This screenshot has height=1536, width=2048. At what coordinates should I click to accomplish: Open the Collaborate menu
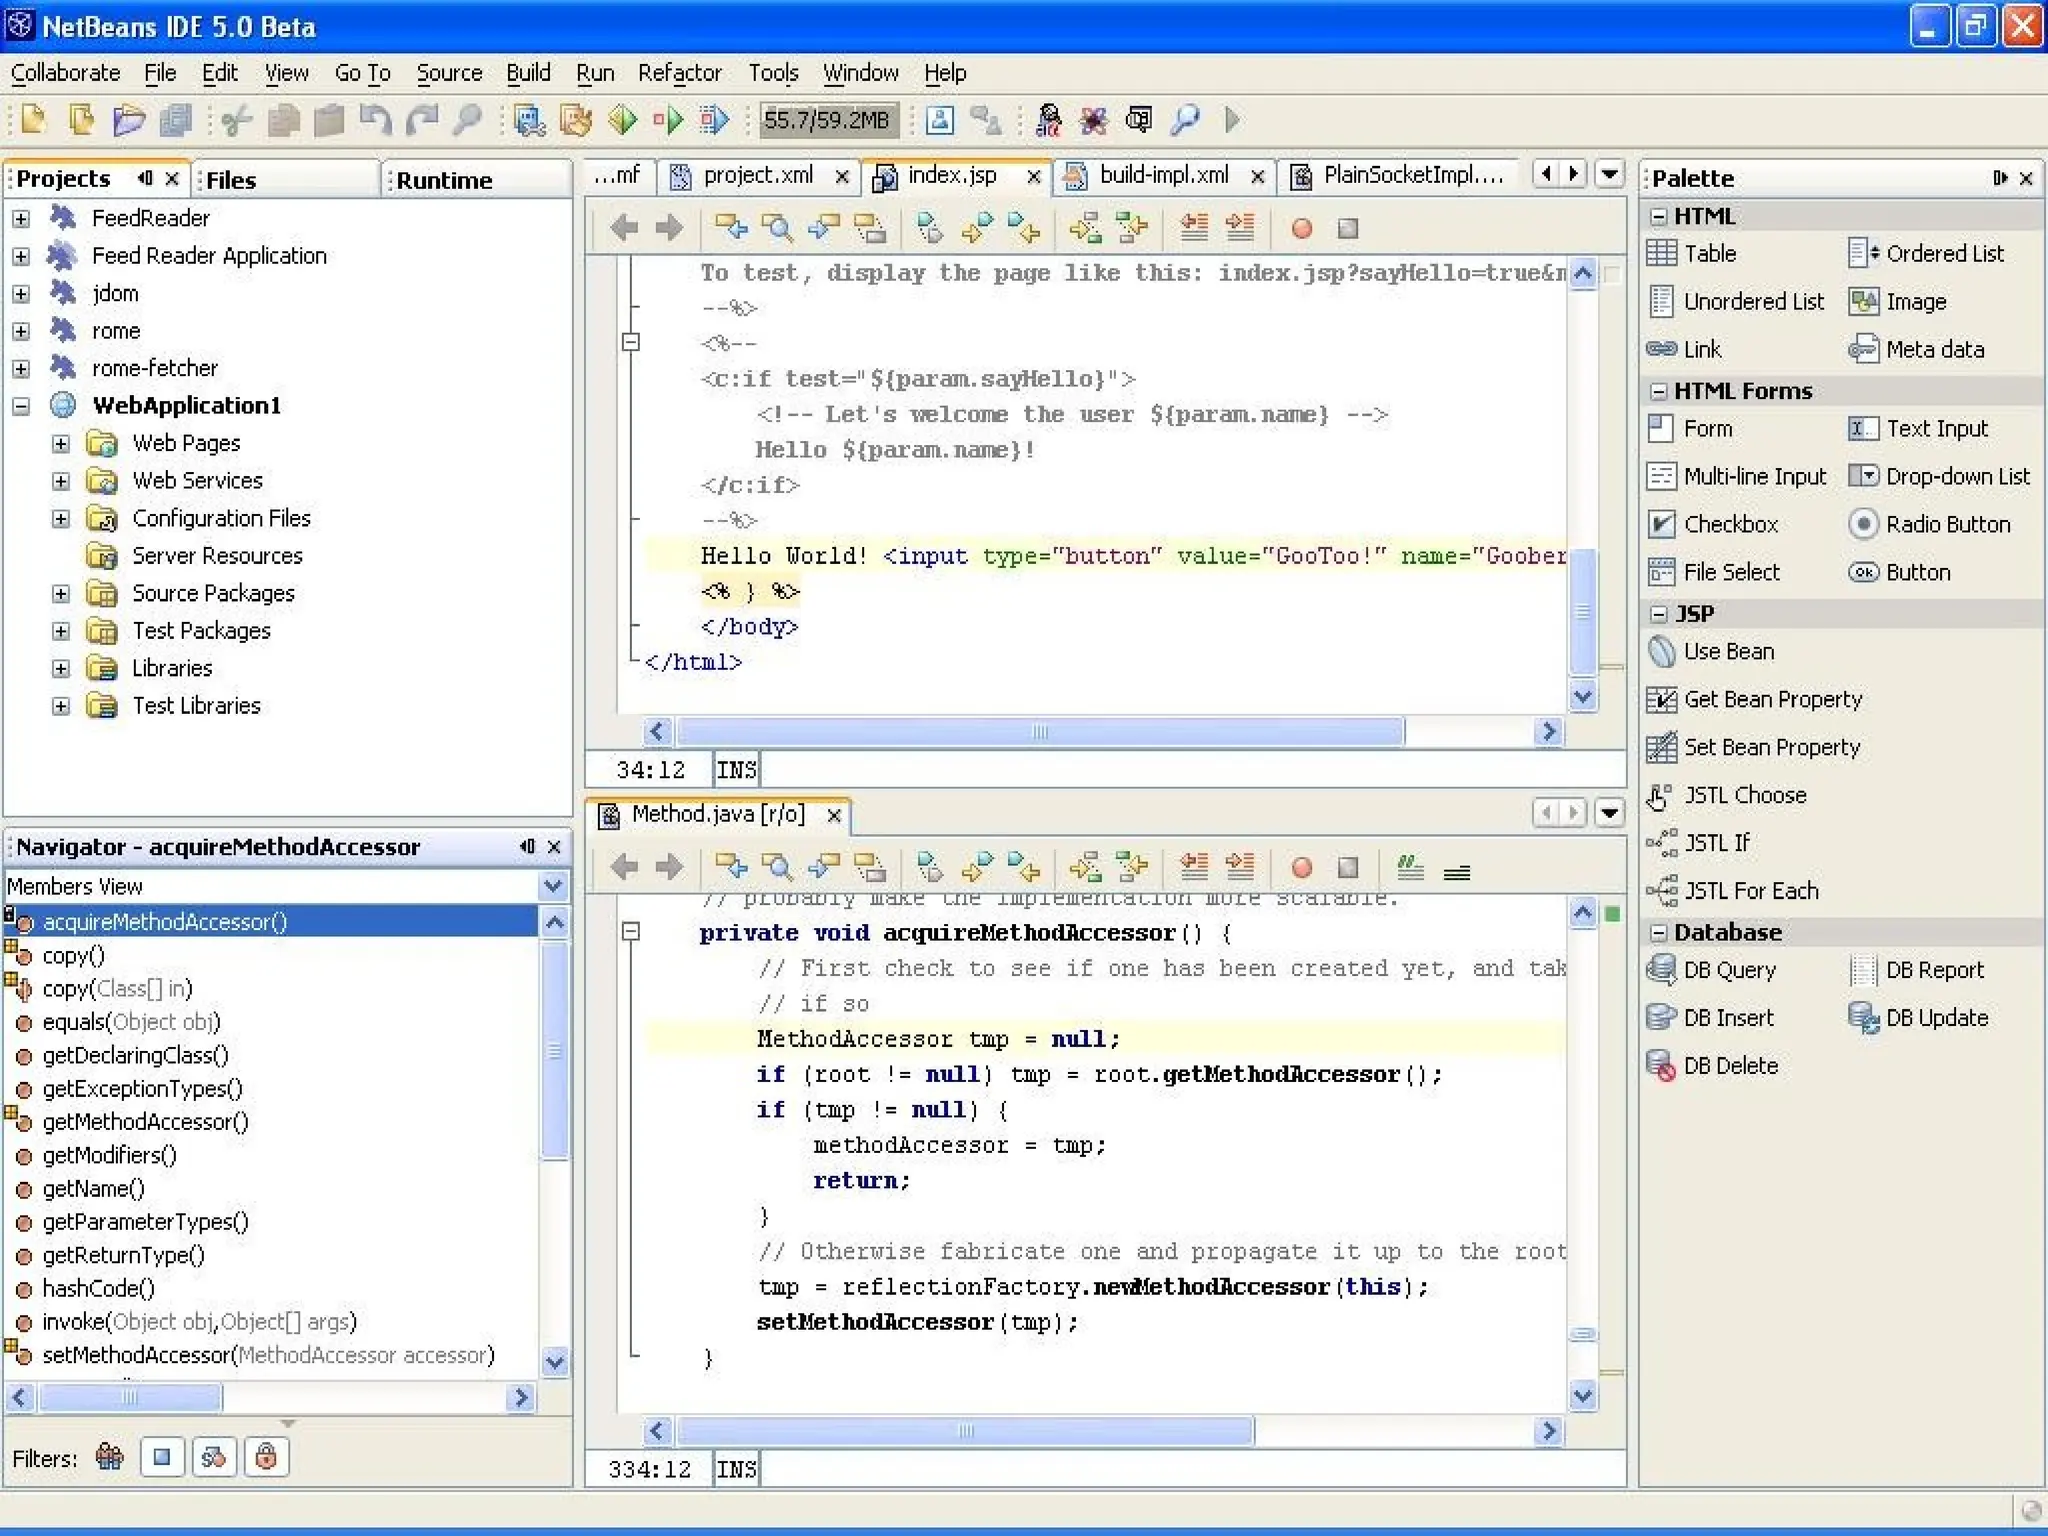tap(65, 73)
